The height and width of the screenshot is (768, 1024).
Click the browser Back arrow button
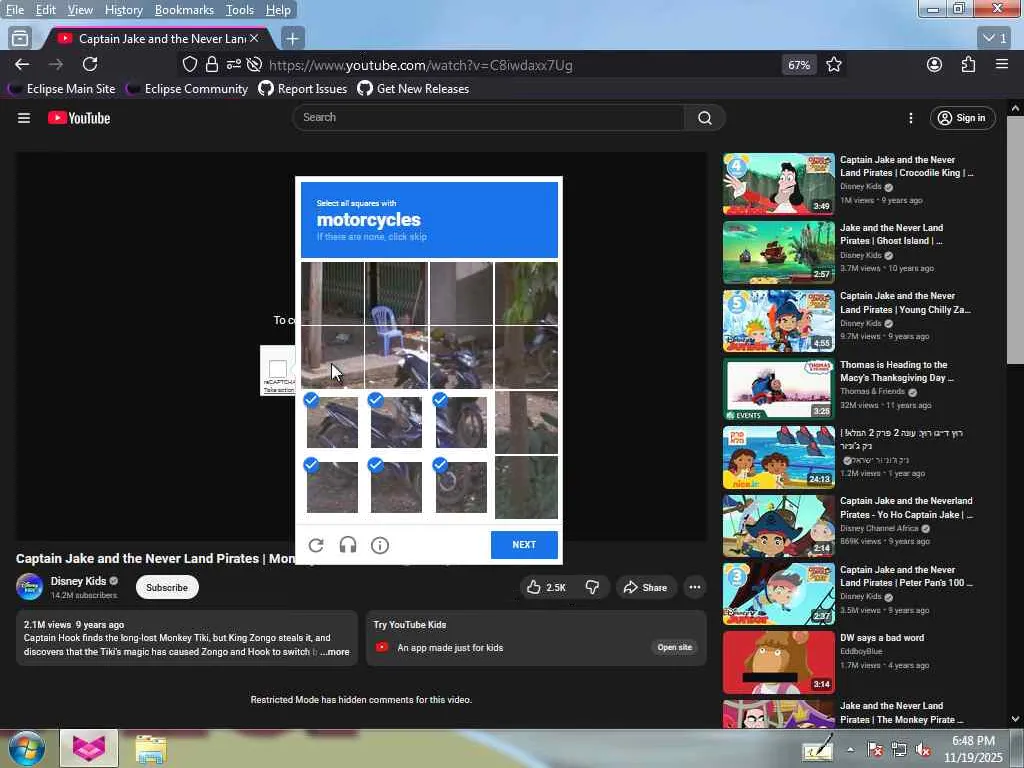[22, 64]
